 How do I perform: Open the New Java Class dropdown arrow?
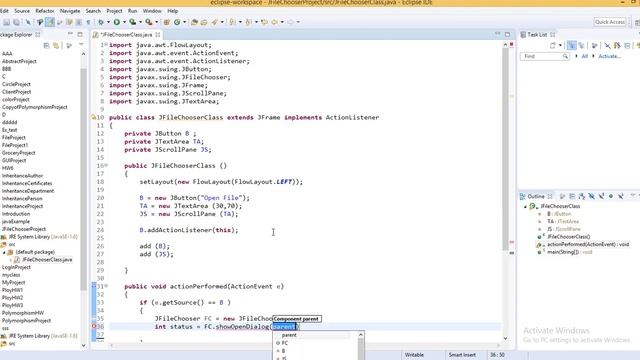[x=184, y=22]
